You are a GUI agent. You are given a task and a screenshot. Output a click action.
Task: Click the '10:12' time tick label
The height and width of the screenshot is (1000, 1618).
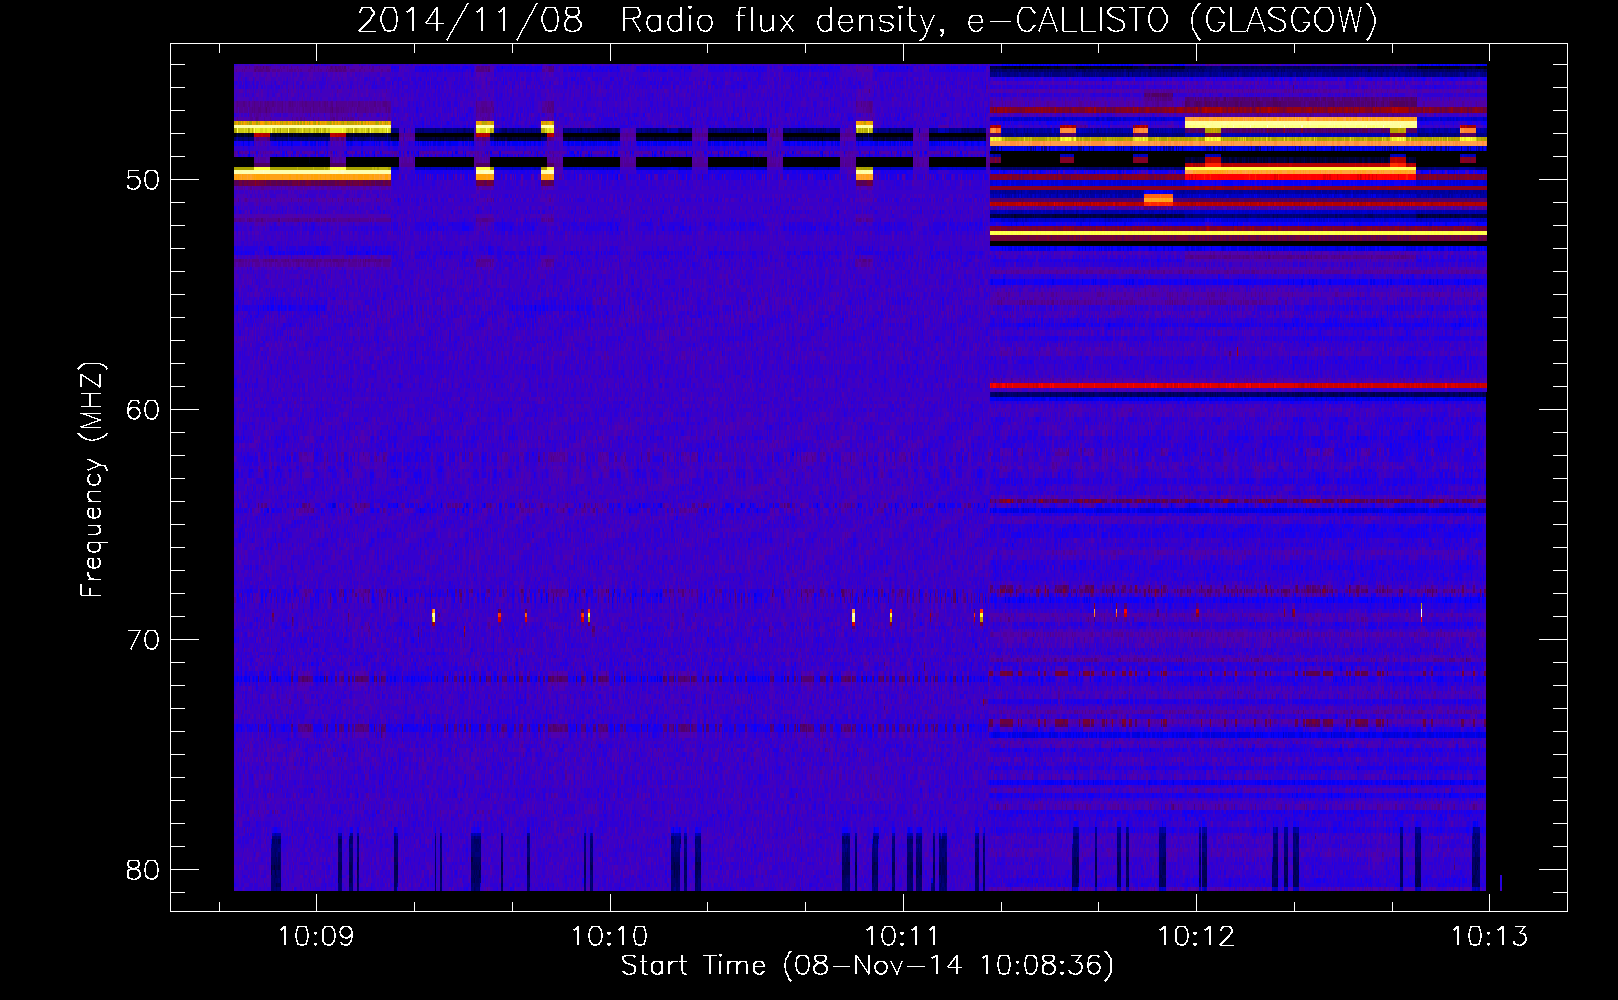[1196, 937]
